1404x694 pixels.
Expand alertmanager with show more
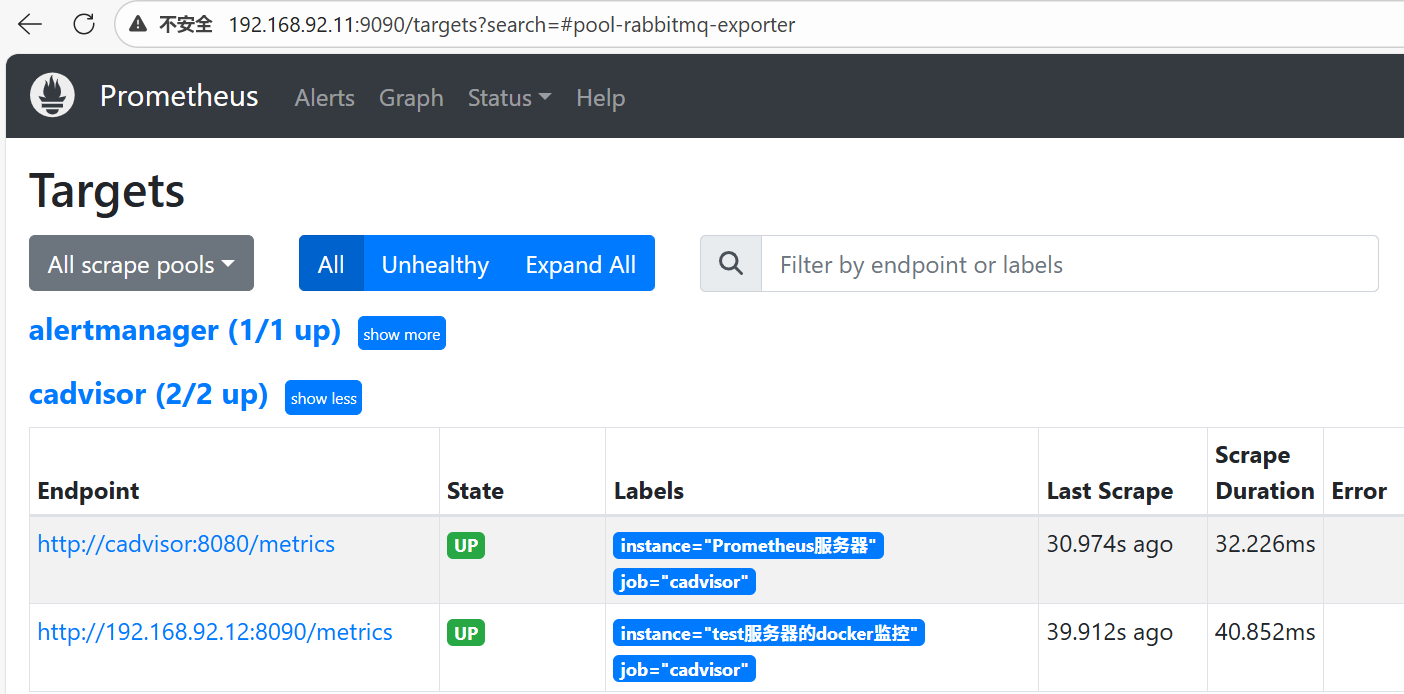tap(402, 334)
